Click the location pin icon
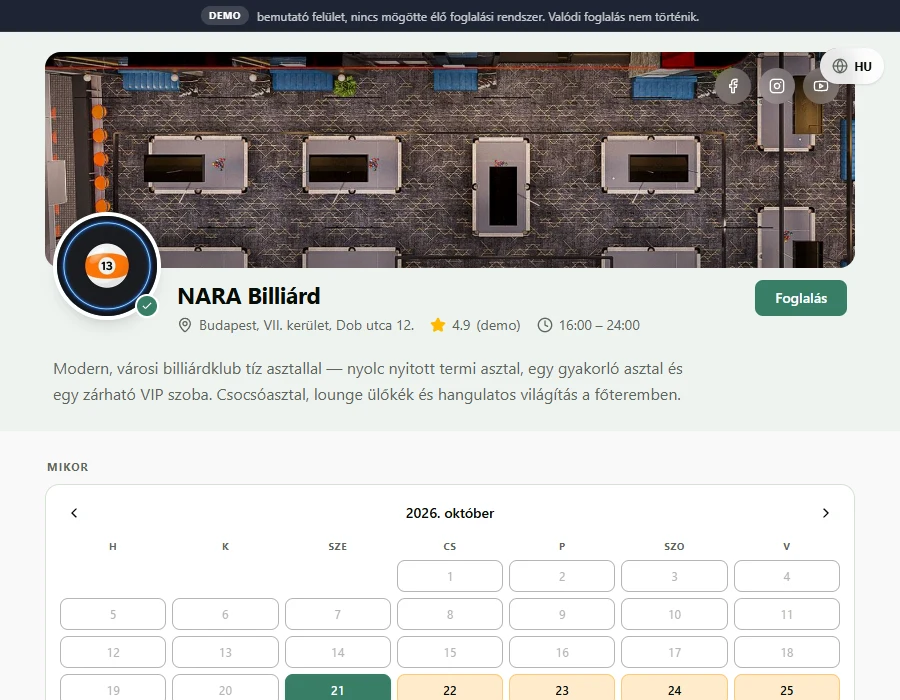 coord(185,325)
